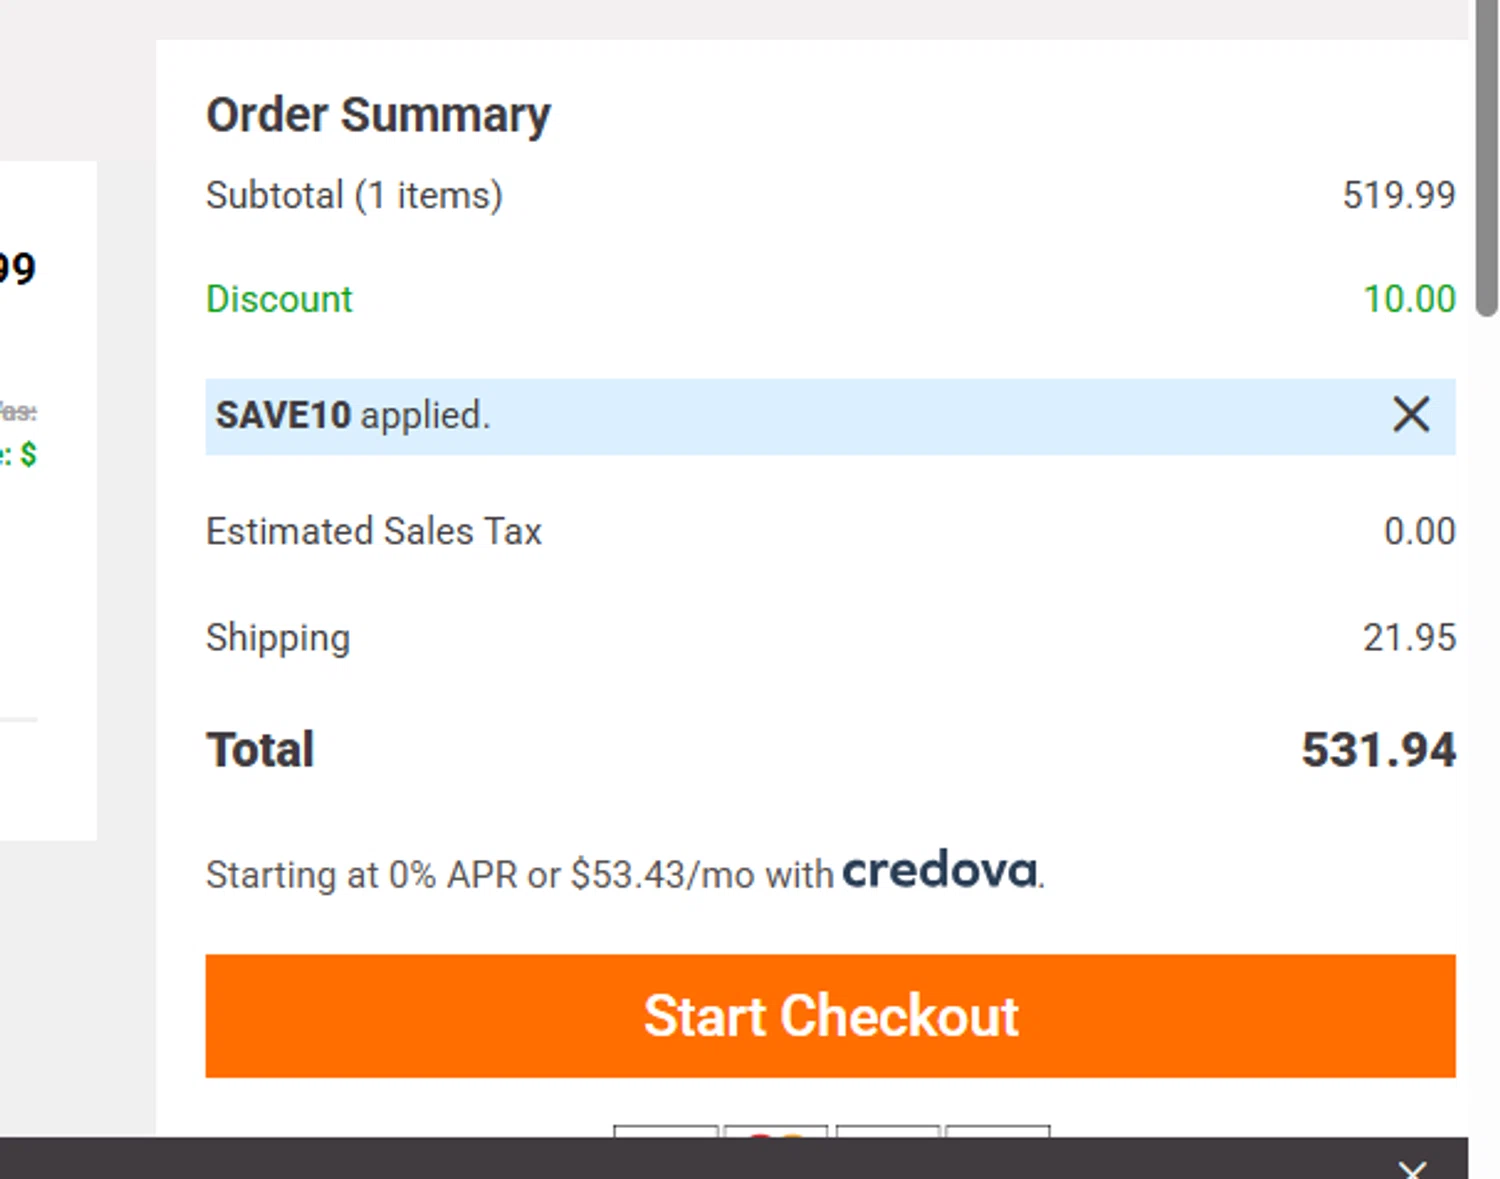This screenshot has width=1500, height=1179.
Task: Click the 21.95 shipping cost
Action: [1409, 637]
